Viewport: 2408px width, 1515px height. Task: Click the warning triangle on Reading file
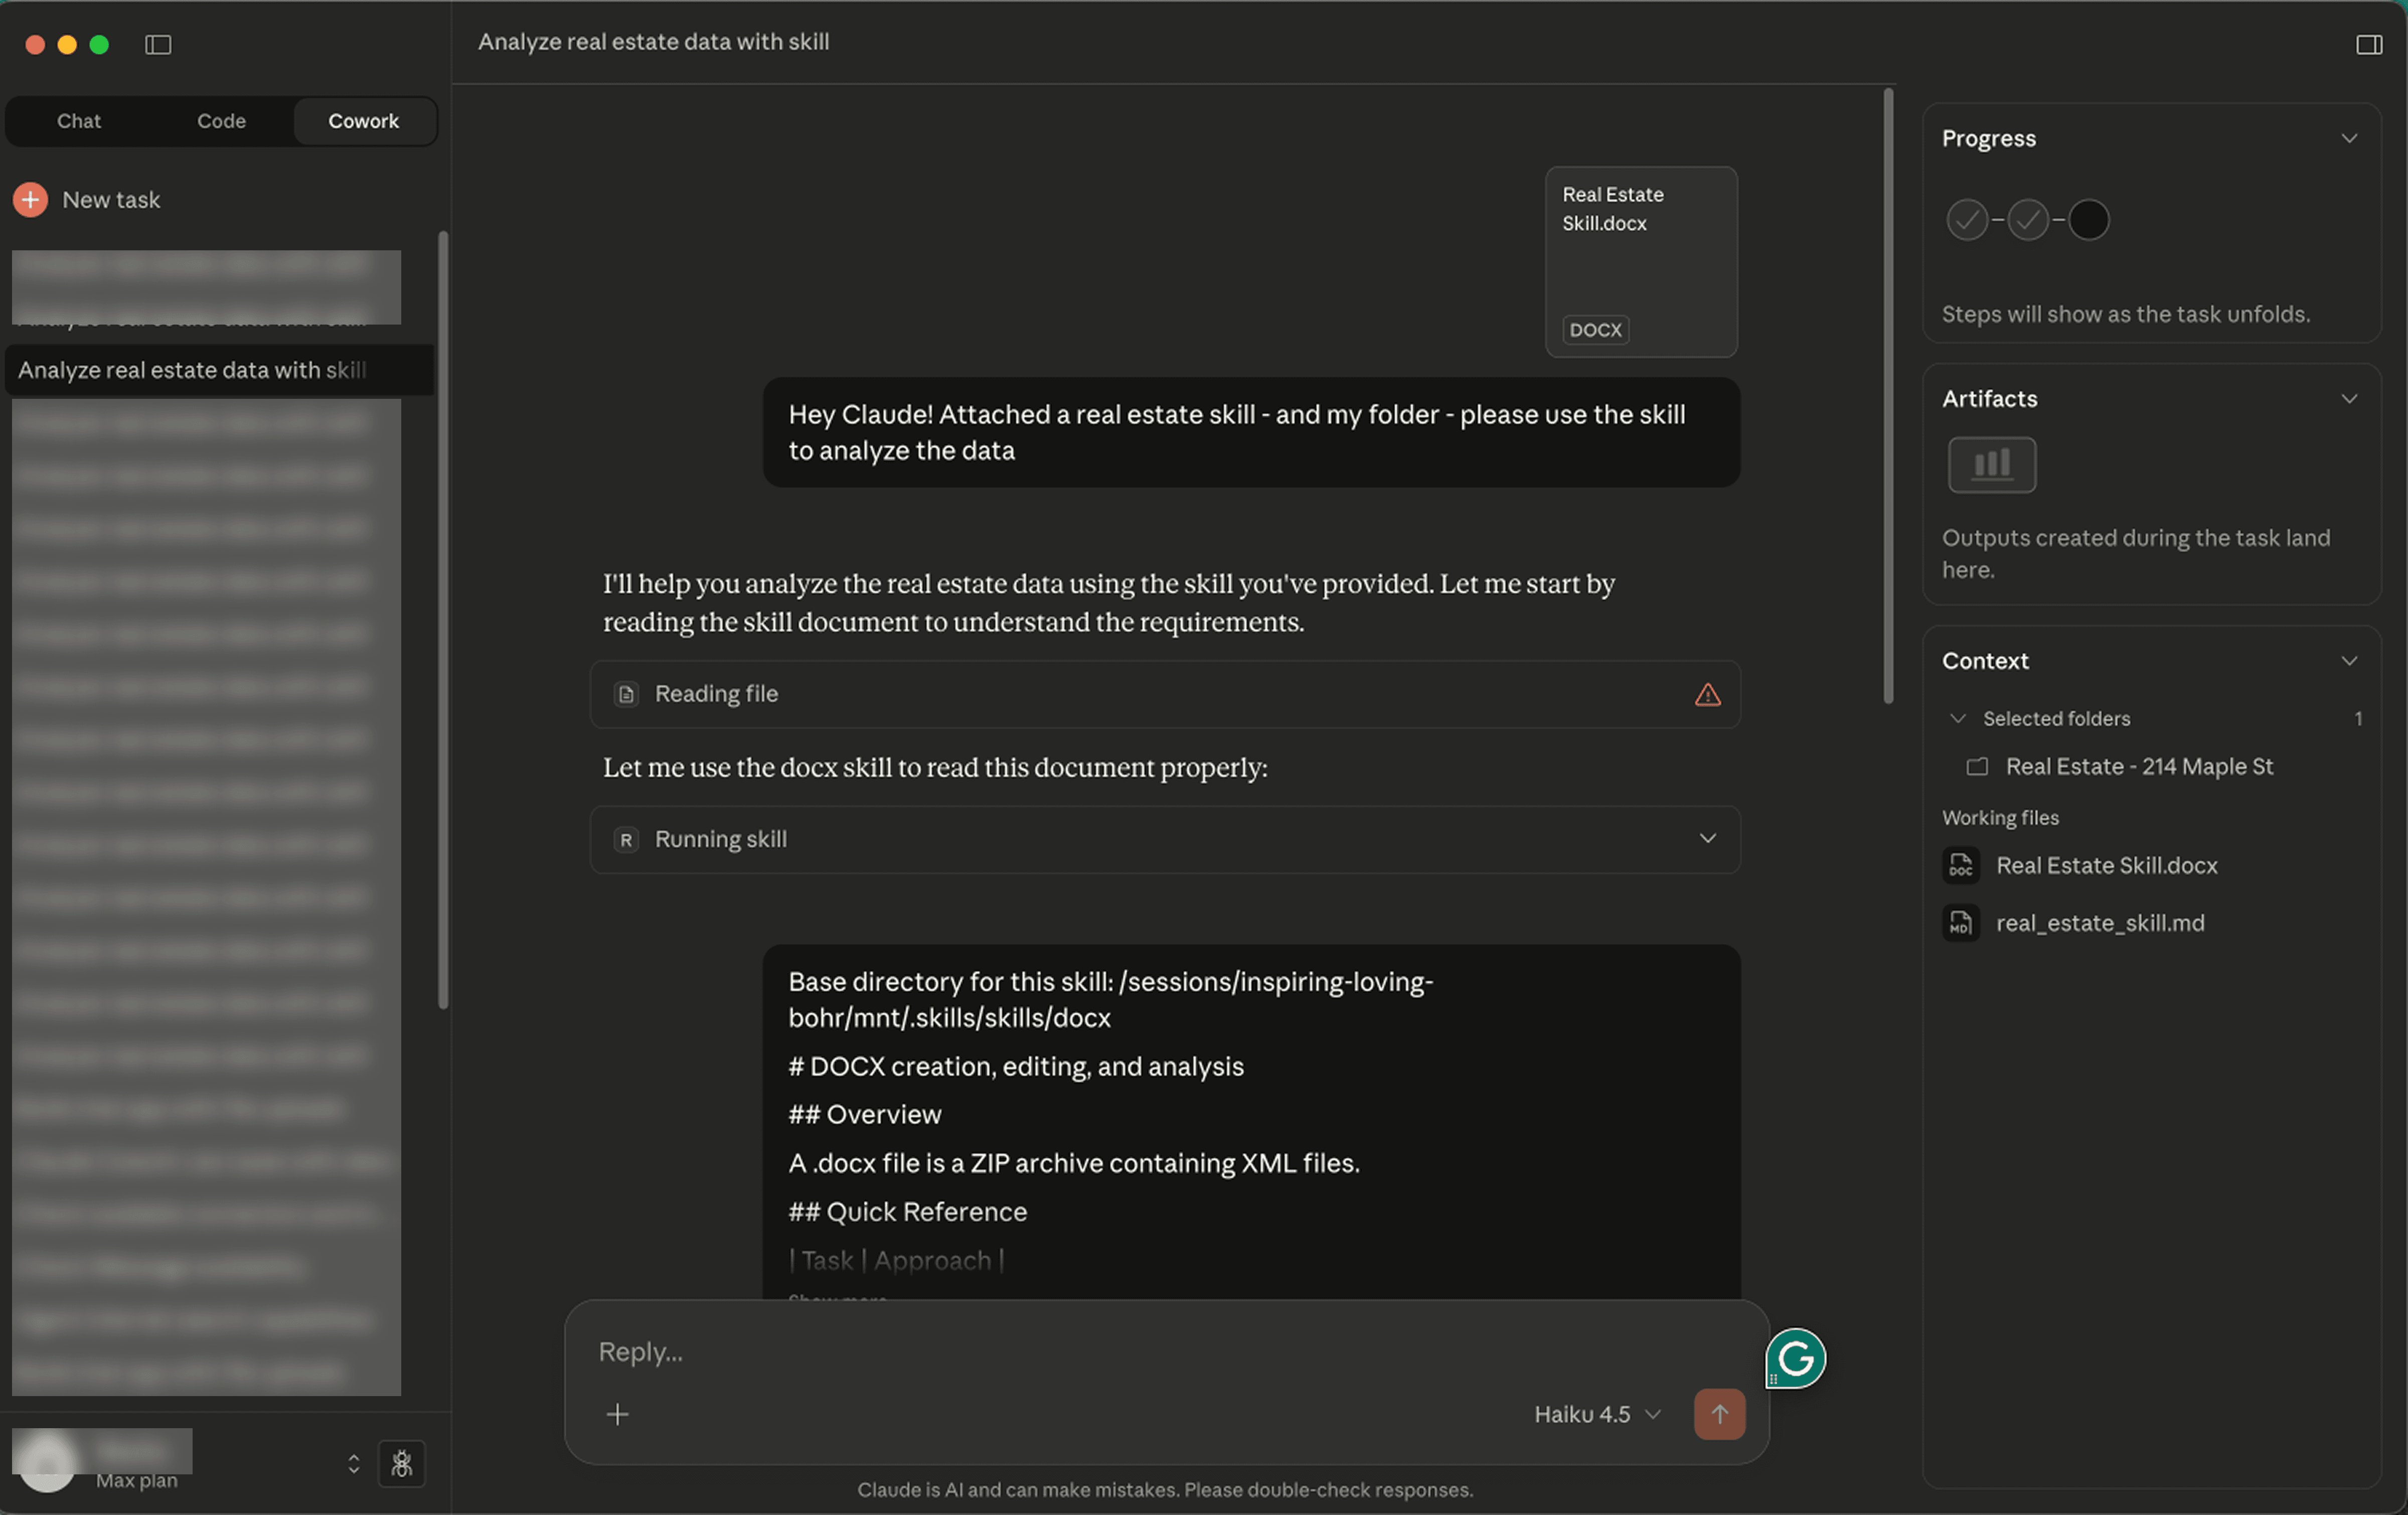coord(1707,694)
